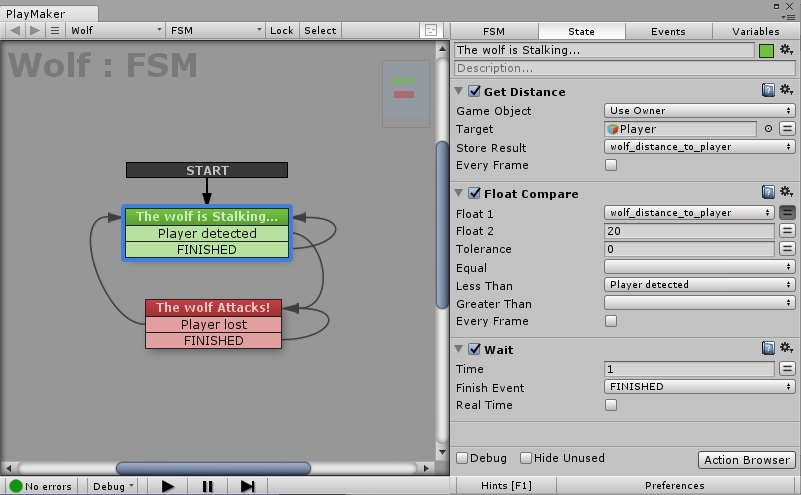
Task: Collapse the Wait action section
Action: pos(459,349)
